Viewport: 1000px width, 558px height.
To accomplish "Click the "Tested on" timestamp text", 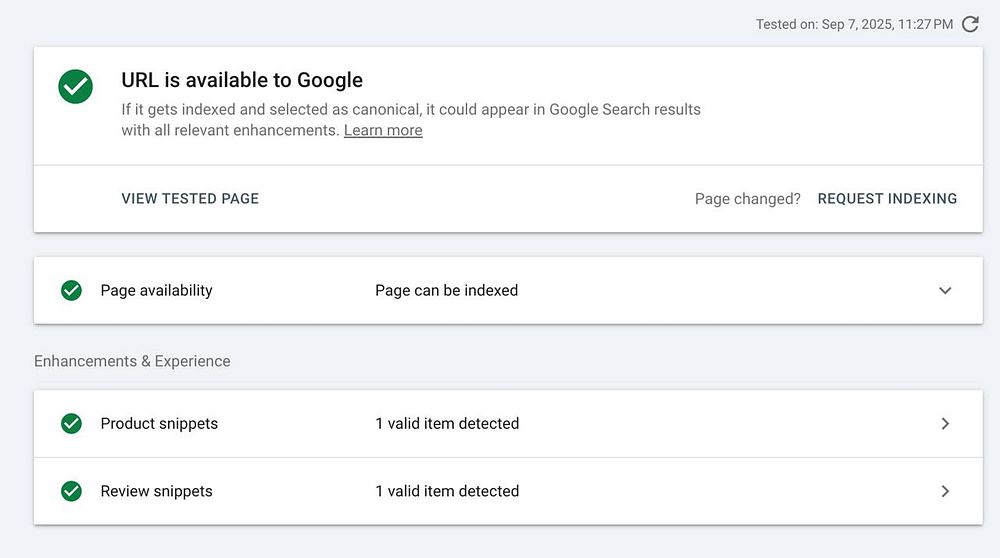I will [854, 24].
